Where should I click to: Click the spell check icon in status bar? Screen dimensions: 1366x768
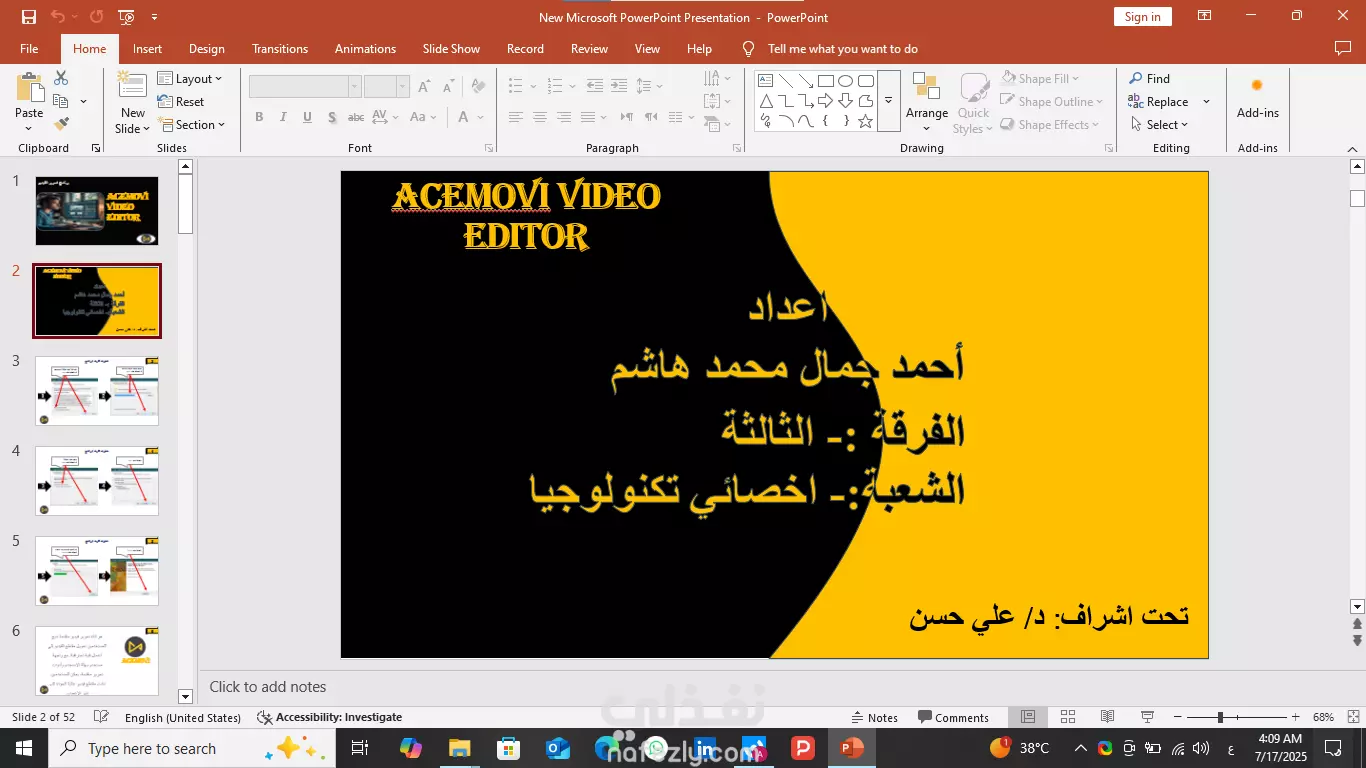tap(101, 717)
